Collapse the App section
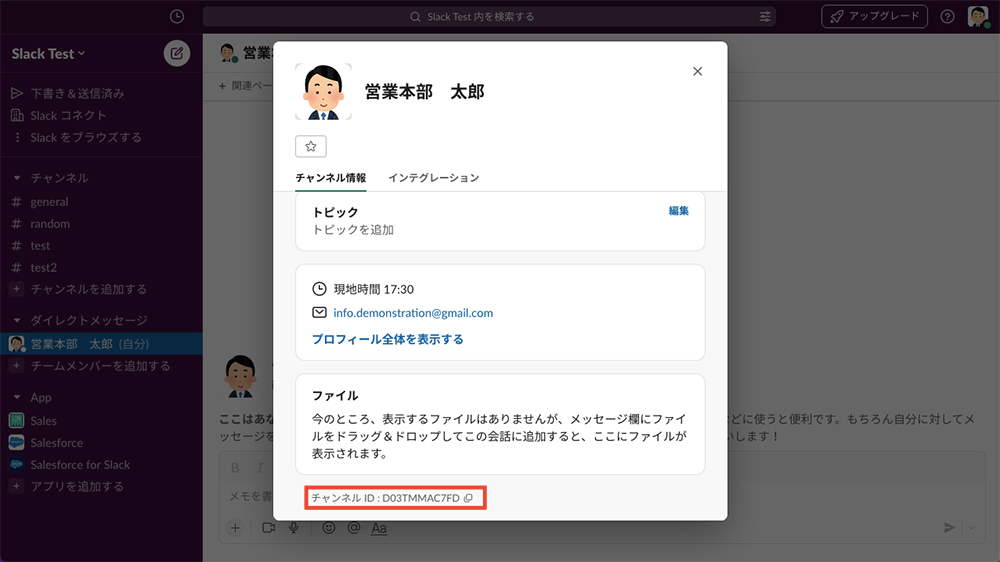 pos(17,397)
